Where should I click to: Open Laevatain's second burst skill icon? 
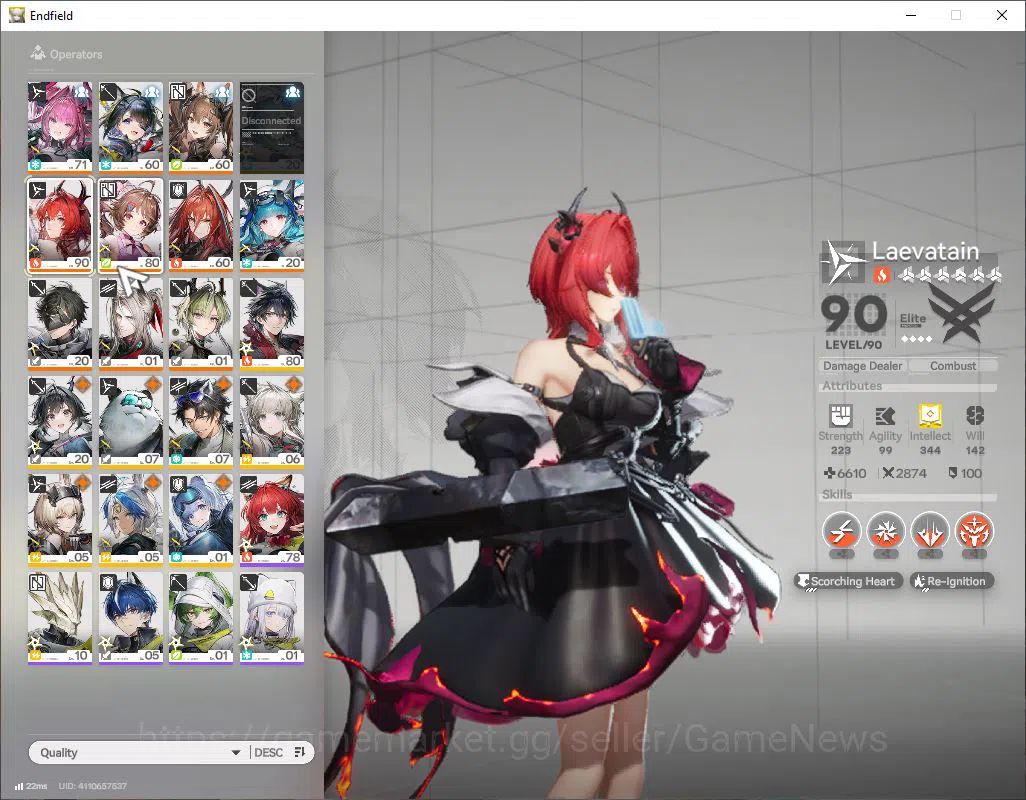pyautogui.click(x=885, y=530)
